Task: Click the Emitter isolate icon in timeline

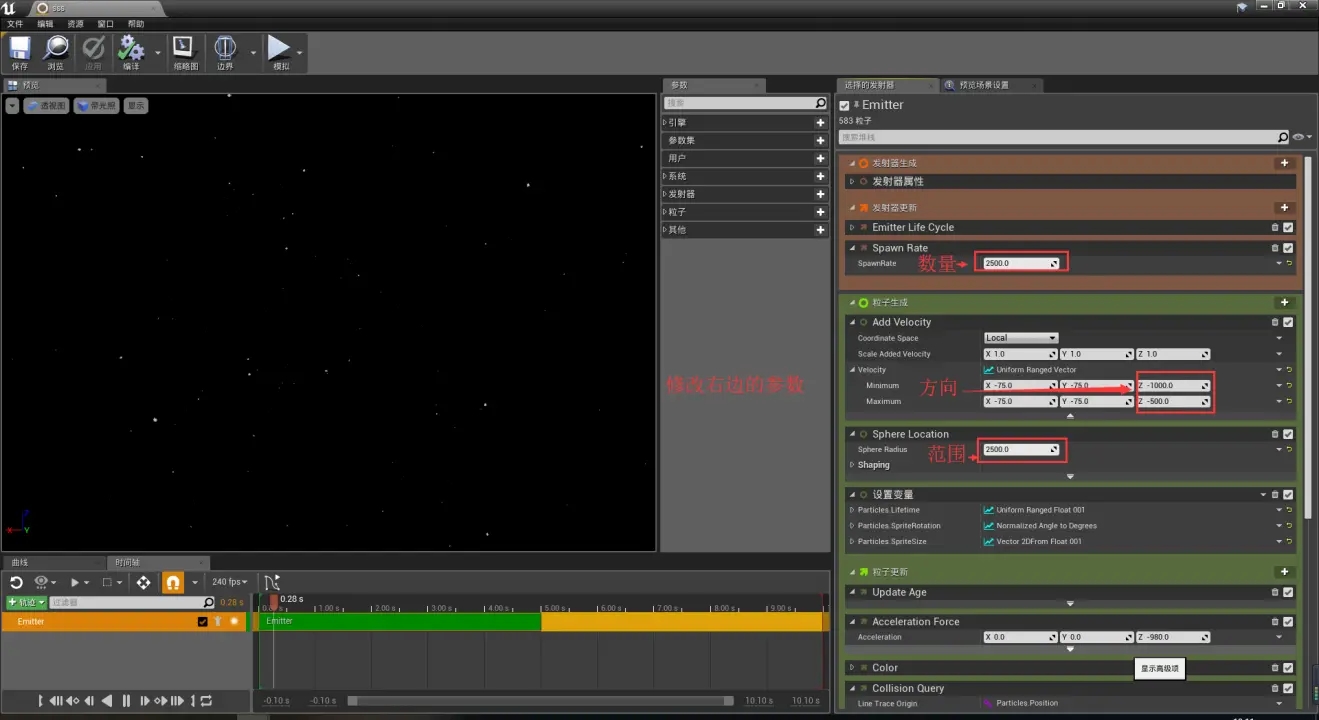Action: point(235,621)
